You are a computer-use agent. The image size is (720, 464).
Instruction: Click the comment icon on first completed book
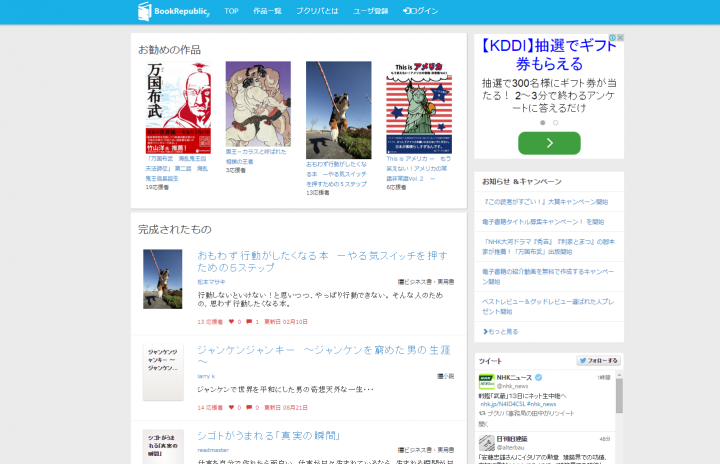click(x=249, y=322)
